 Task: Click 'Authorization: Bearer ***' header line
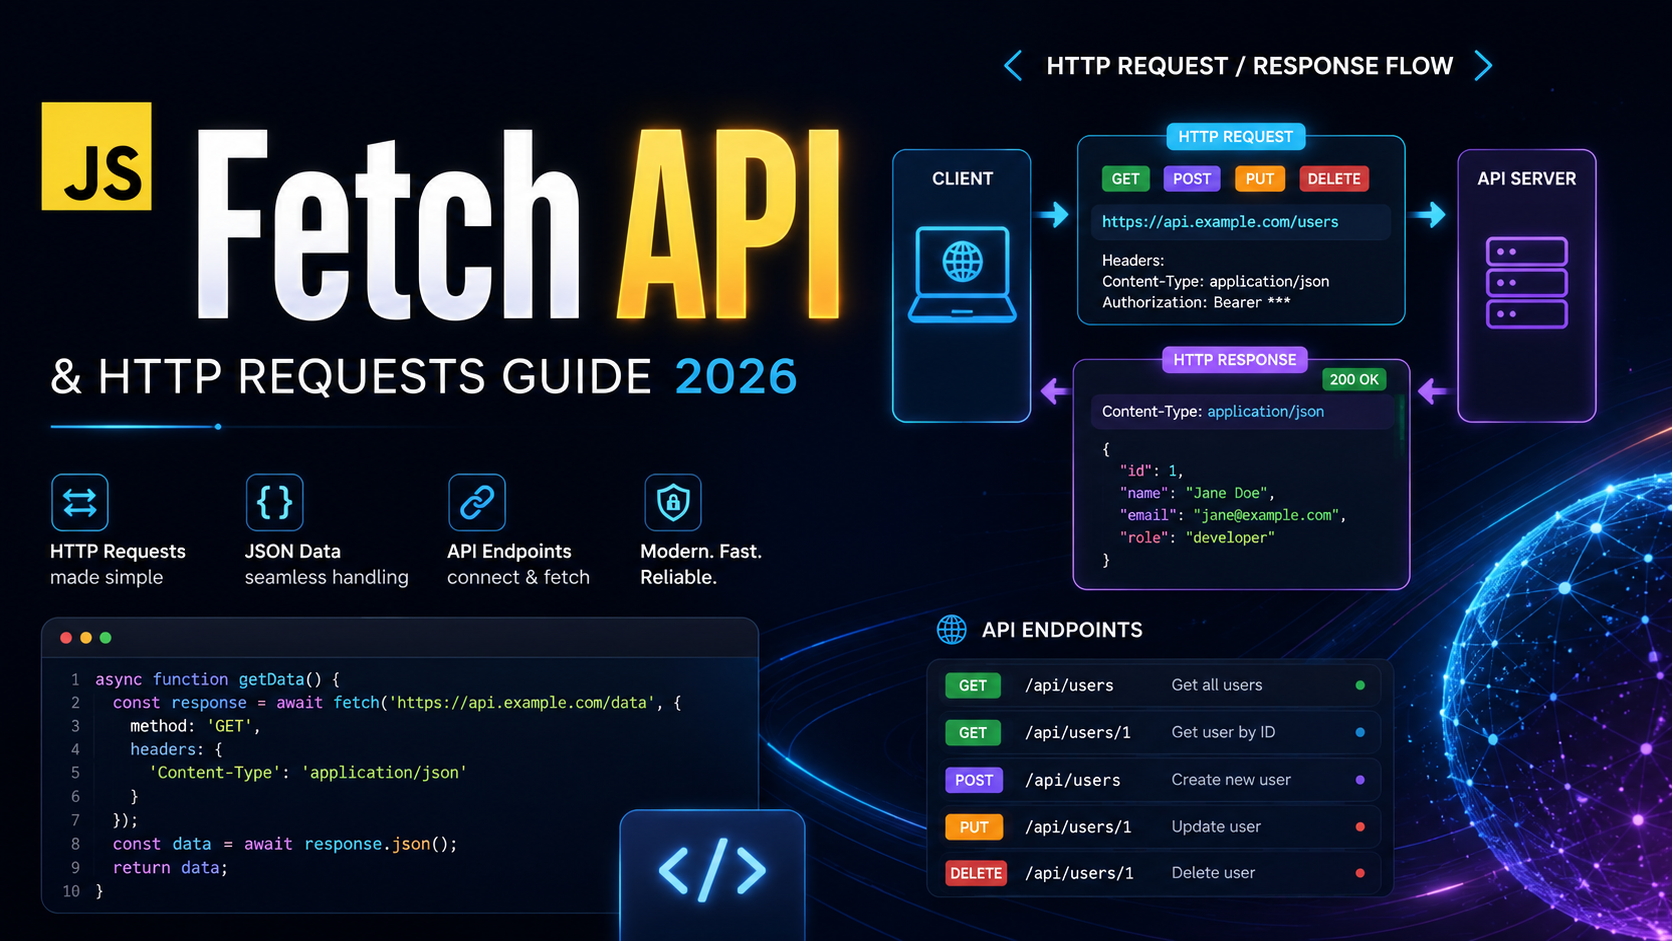(1196, 303)
